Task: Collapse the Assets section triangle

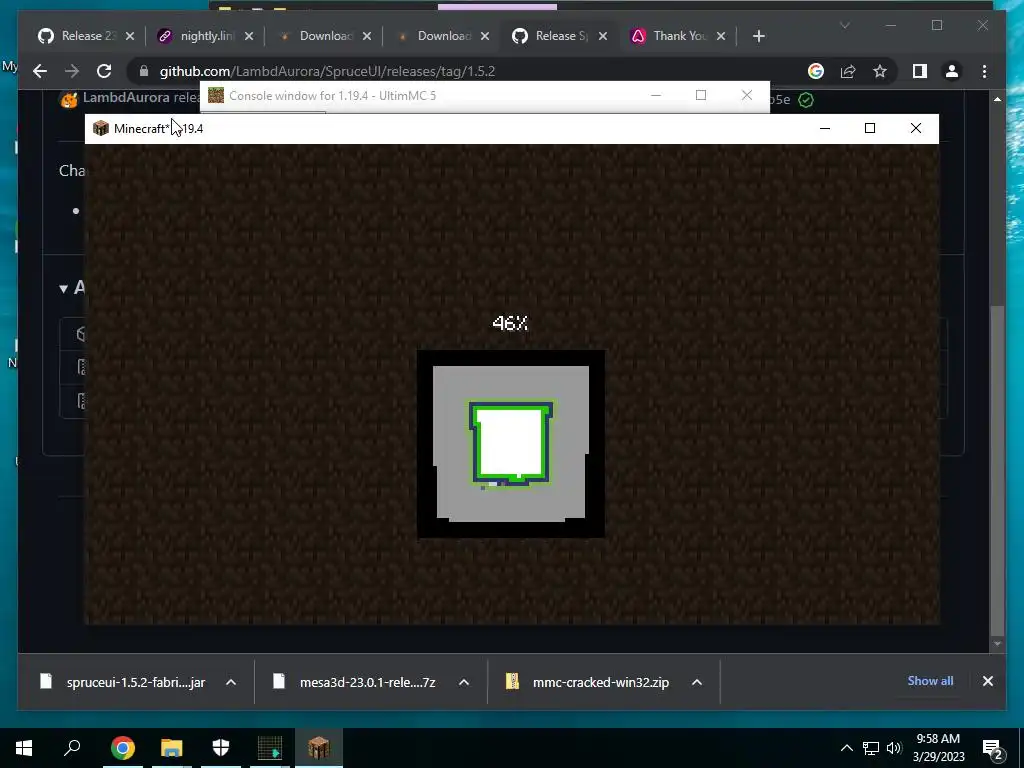Action: click(63, 288)
